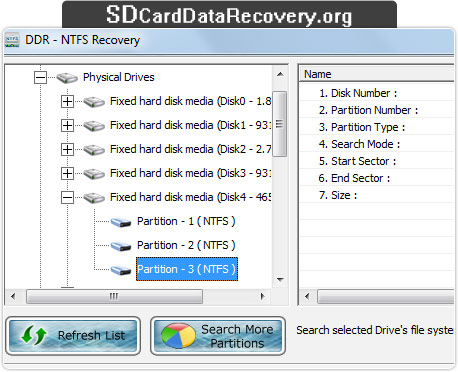Select Partition - 1 ( NTFS )
This screenshot has width=458, height=372.
click(x=186, y=221)
